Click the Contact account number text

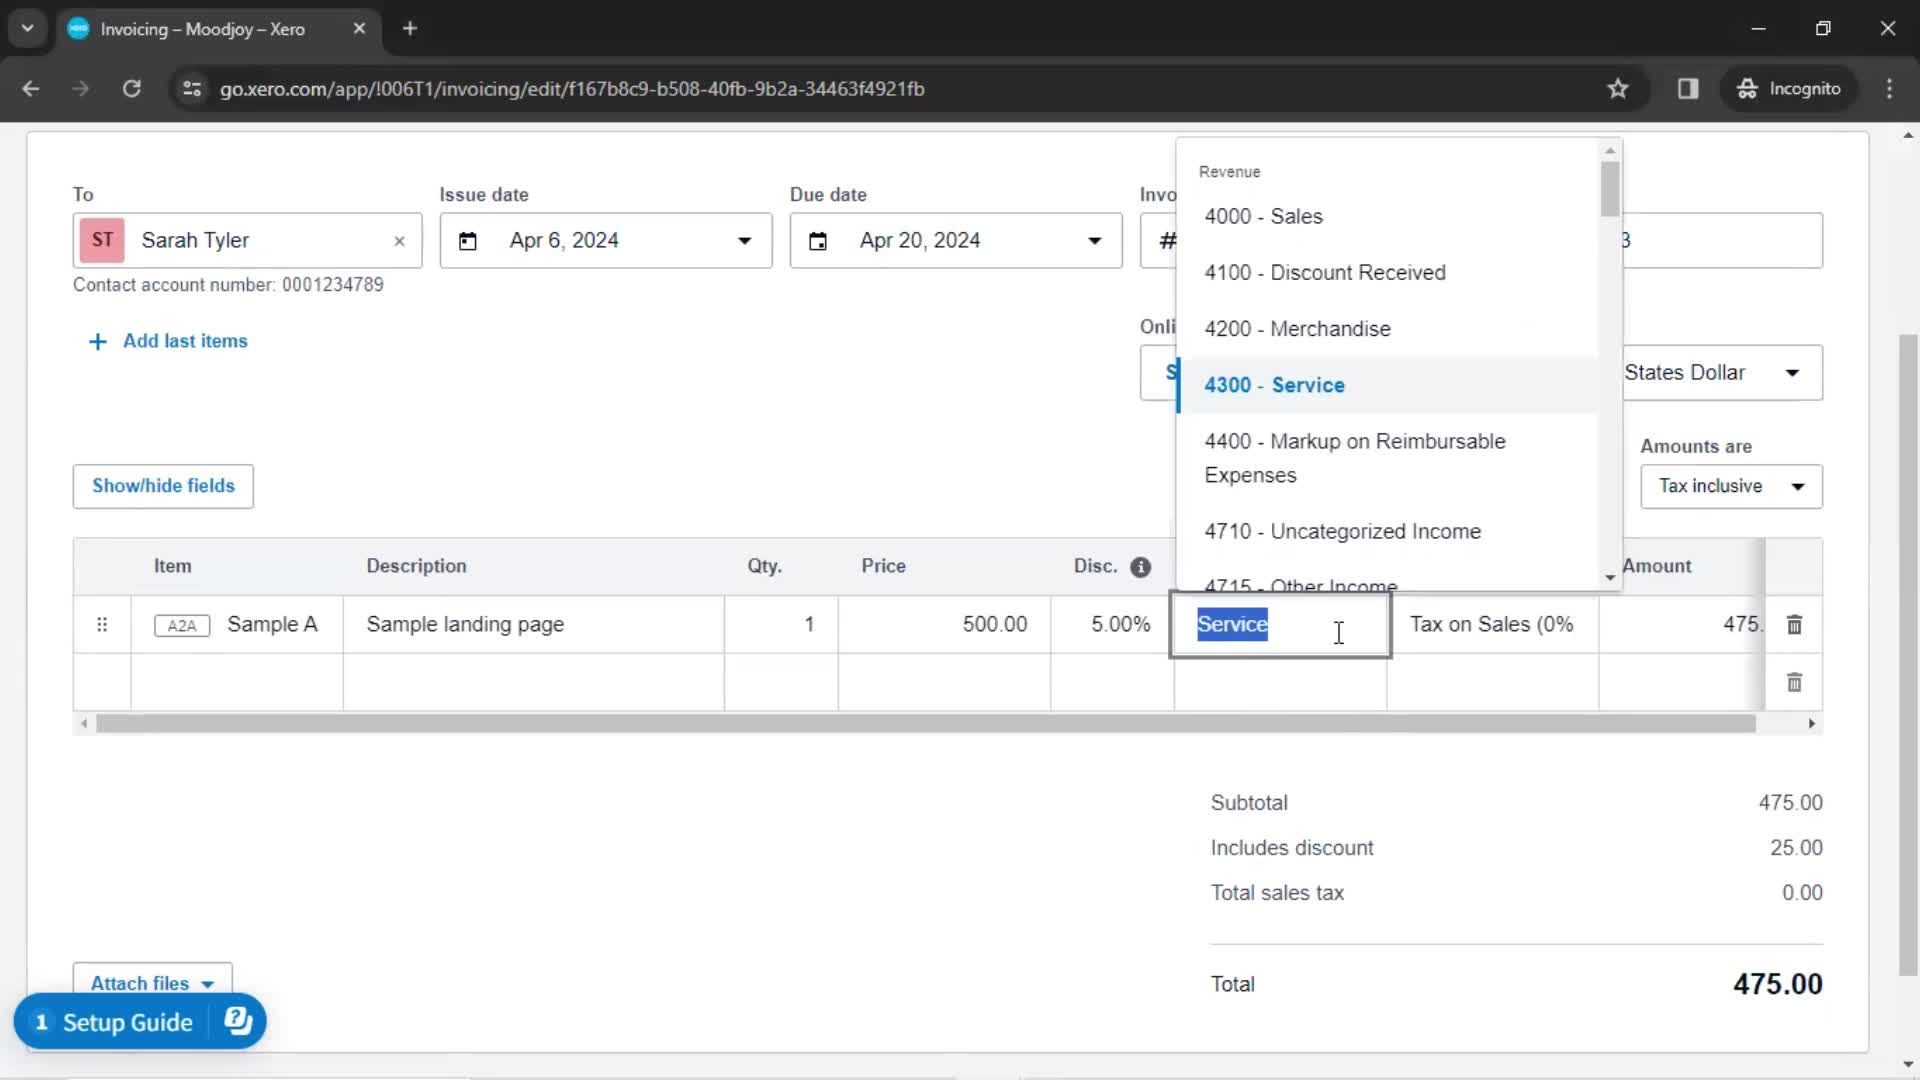tap(228, 285)
